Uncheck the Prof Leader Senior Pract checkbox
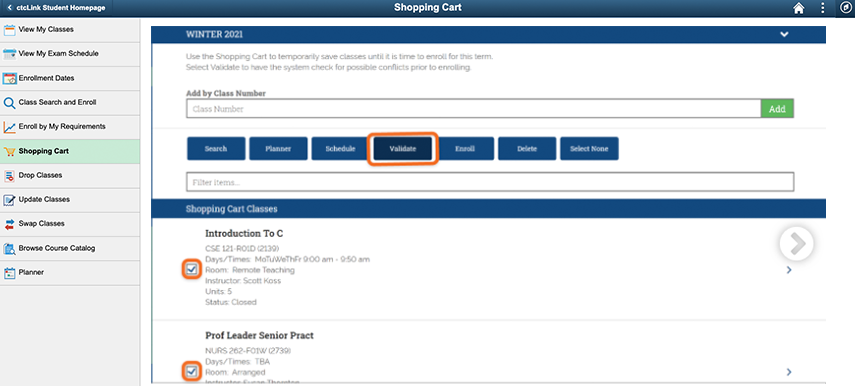Viewport: 855px width, 386px height. [x=191, y=371]
